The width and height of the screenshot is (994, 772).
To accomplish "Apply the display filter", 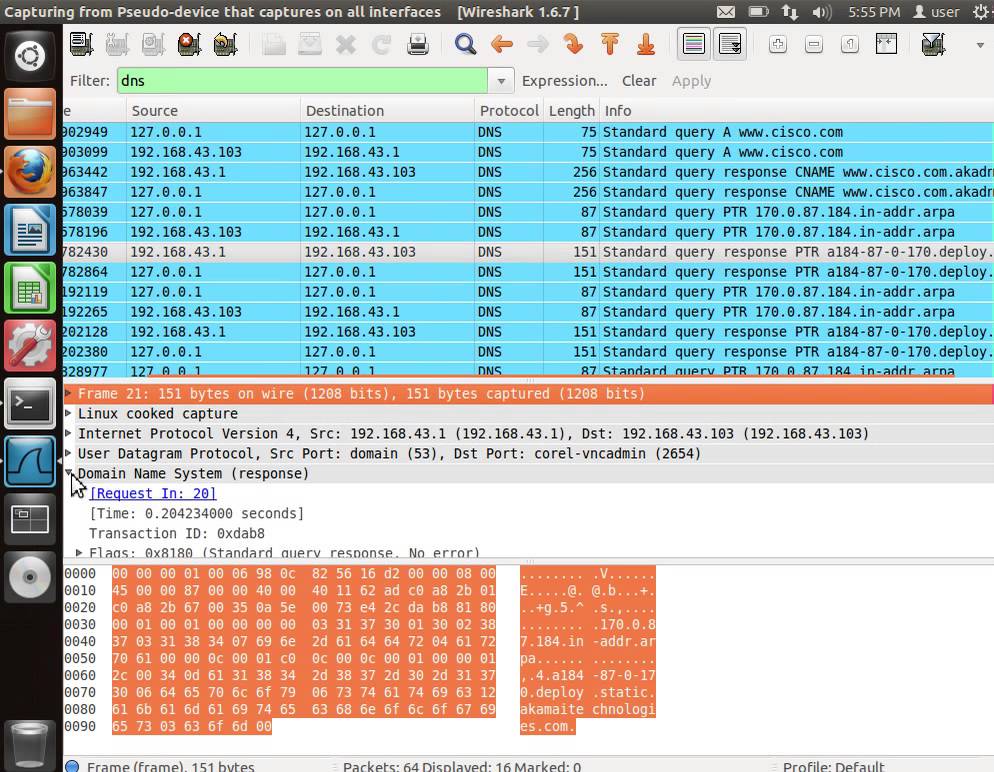I will point(691,81).
